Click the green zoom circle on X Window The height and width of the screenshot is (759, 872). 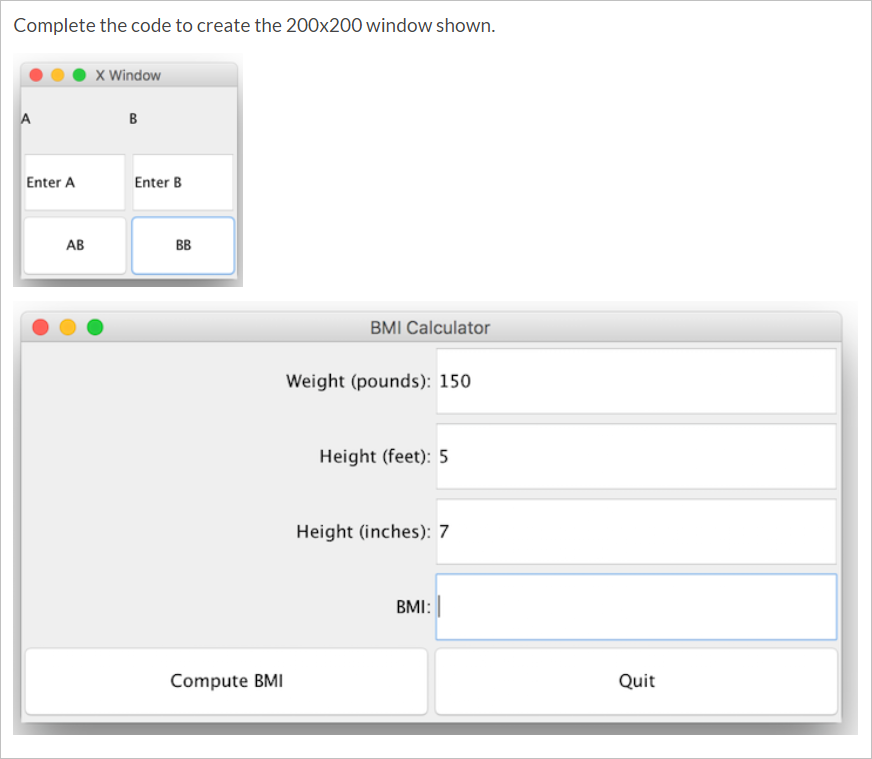[78, 74]
